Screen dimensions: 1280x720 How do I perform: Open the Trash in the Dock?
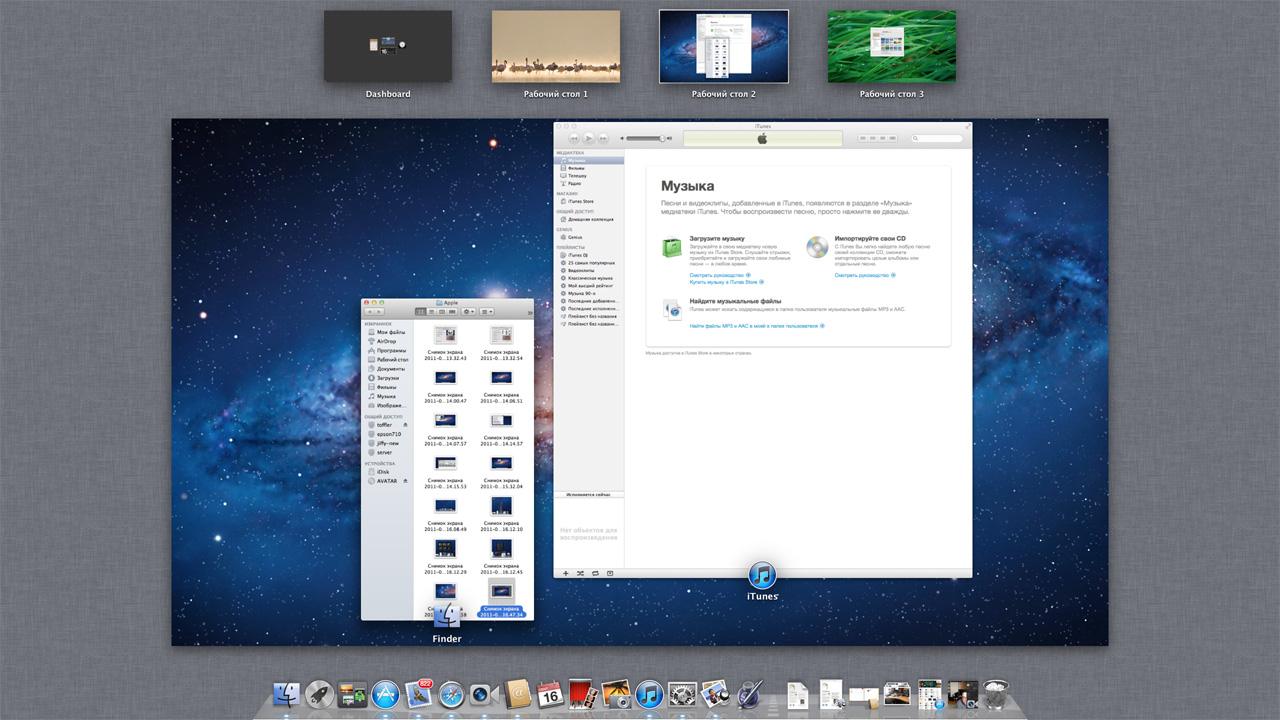996,695
